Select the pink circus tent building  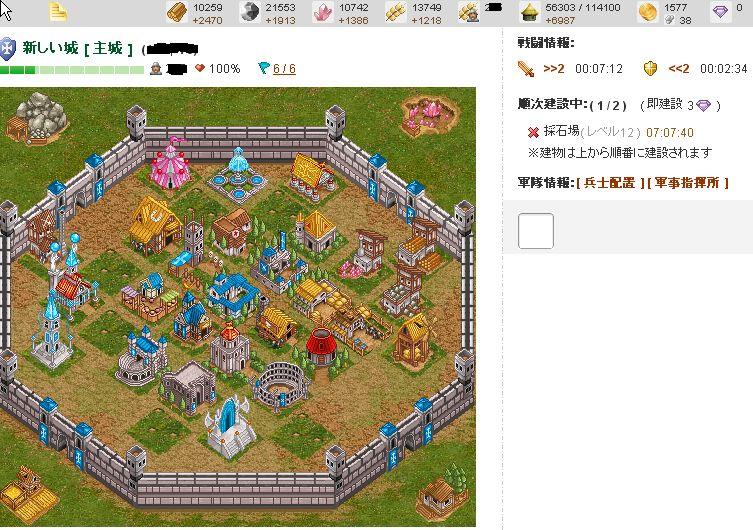[x=170, y=163]
